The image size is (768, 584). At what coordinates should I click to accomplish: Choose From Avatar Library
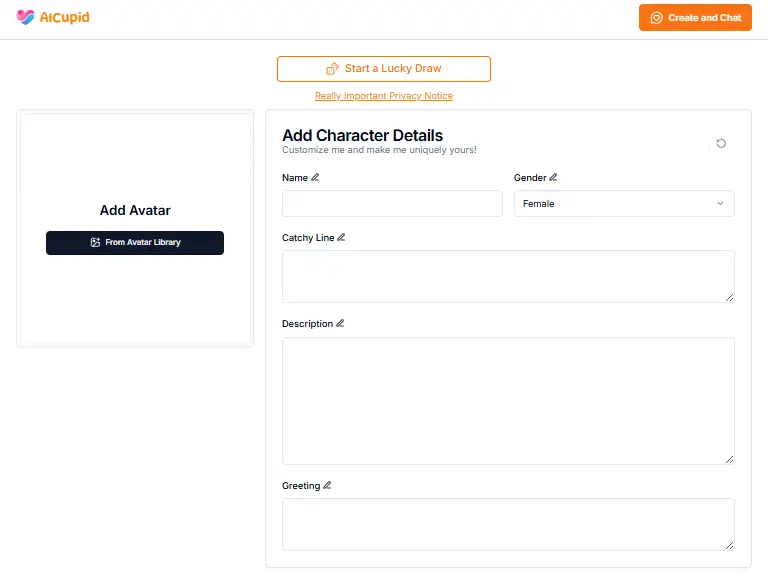coord(135,243)
